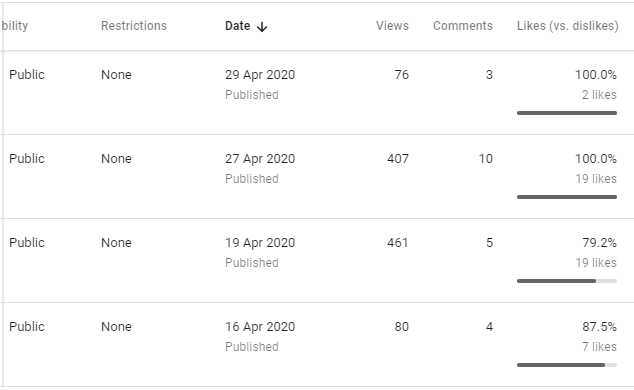The image size is (634, 390).
Task: Open the 10 comments on 27 Apr video
Action: [486, 159]
